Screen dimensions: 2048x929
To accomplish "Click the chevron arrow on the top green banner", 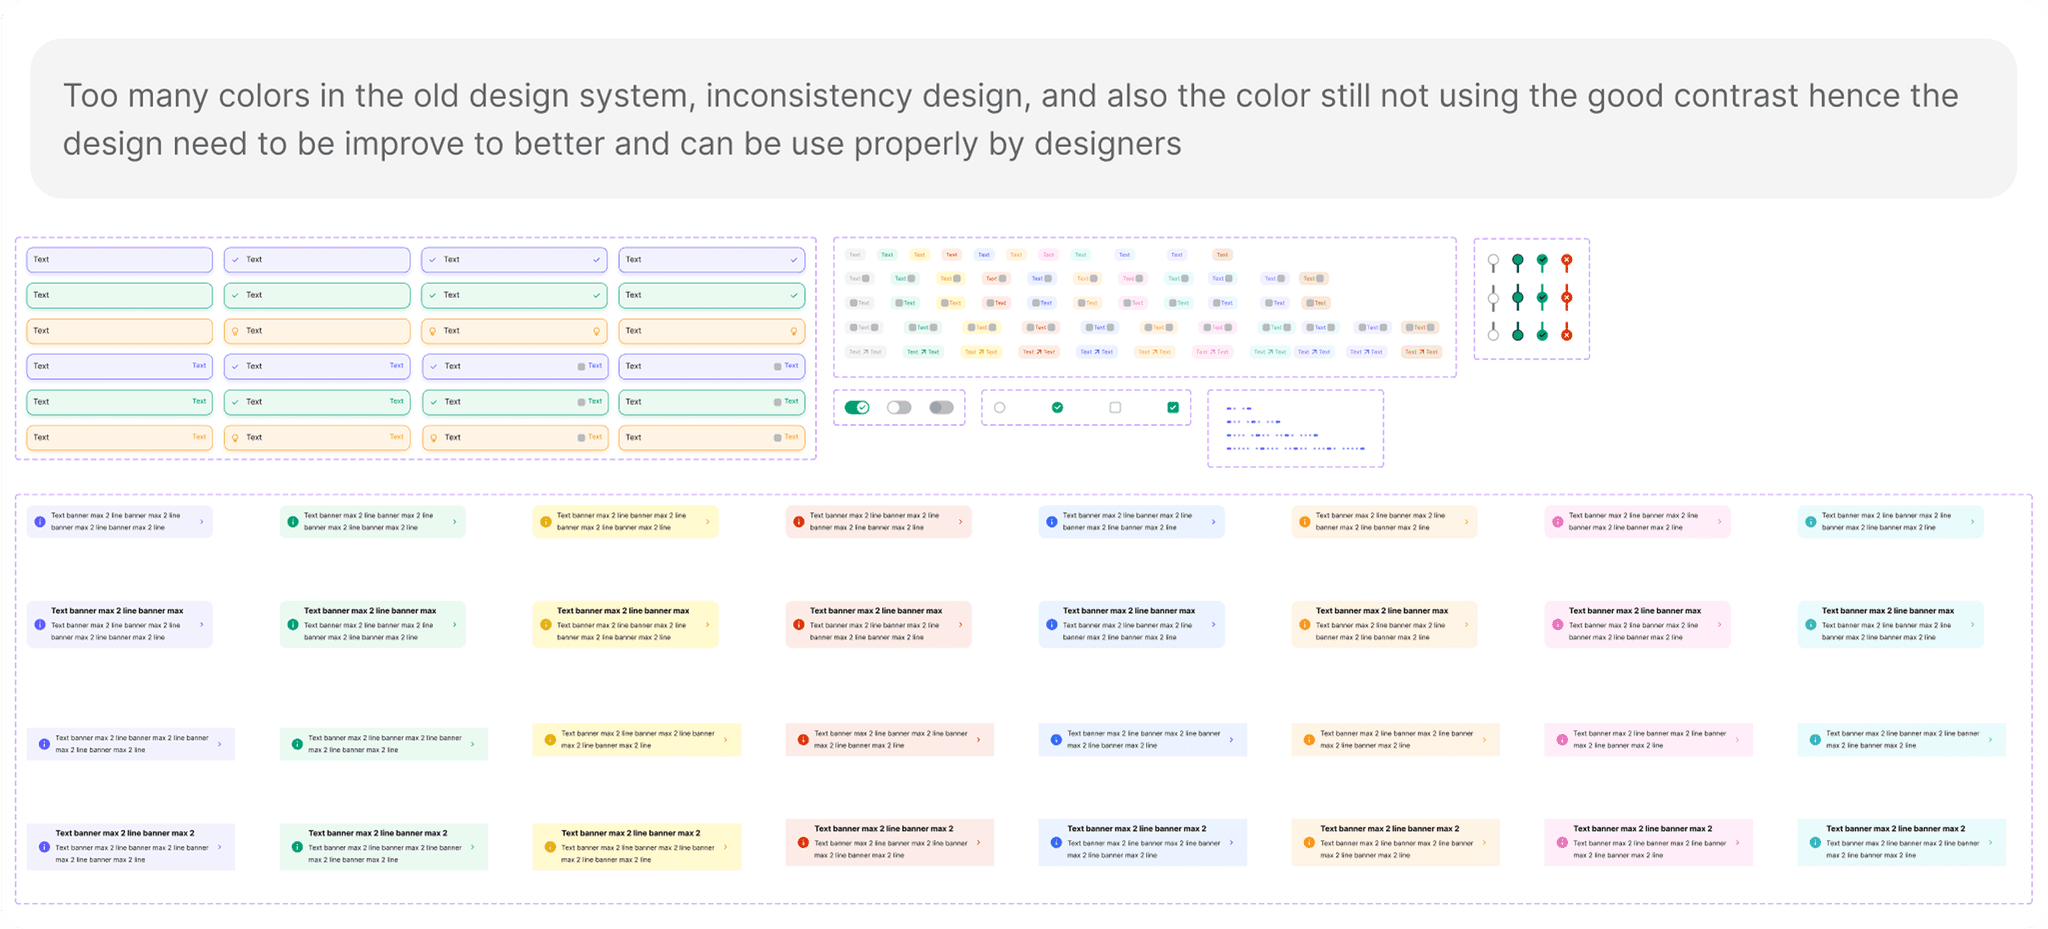I will [454, 522].
